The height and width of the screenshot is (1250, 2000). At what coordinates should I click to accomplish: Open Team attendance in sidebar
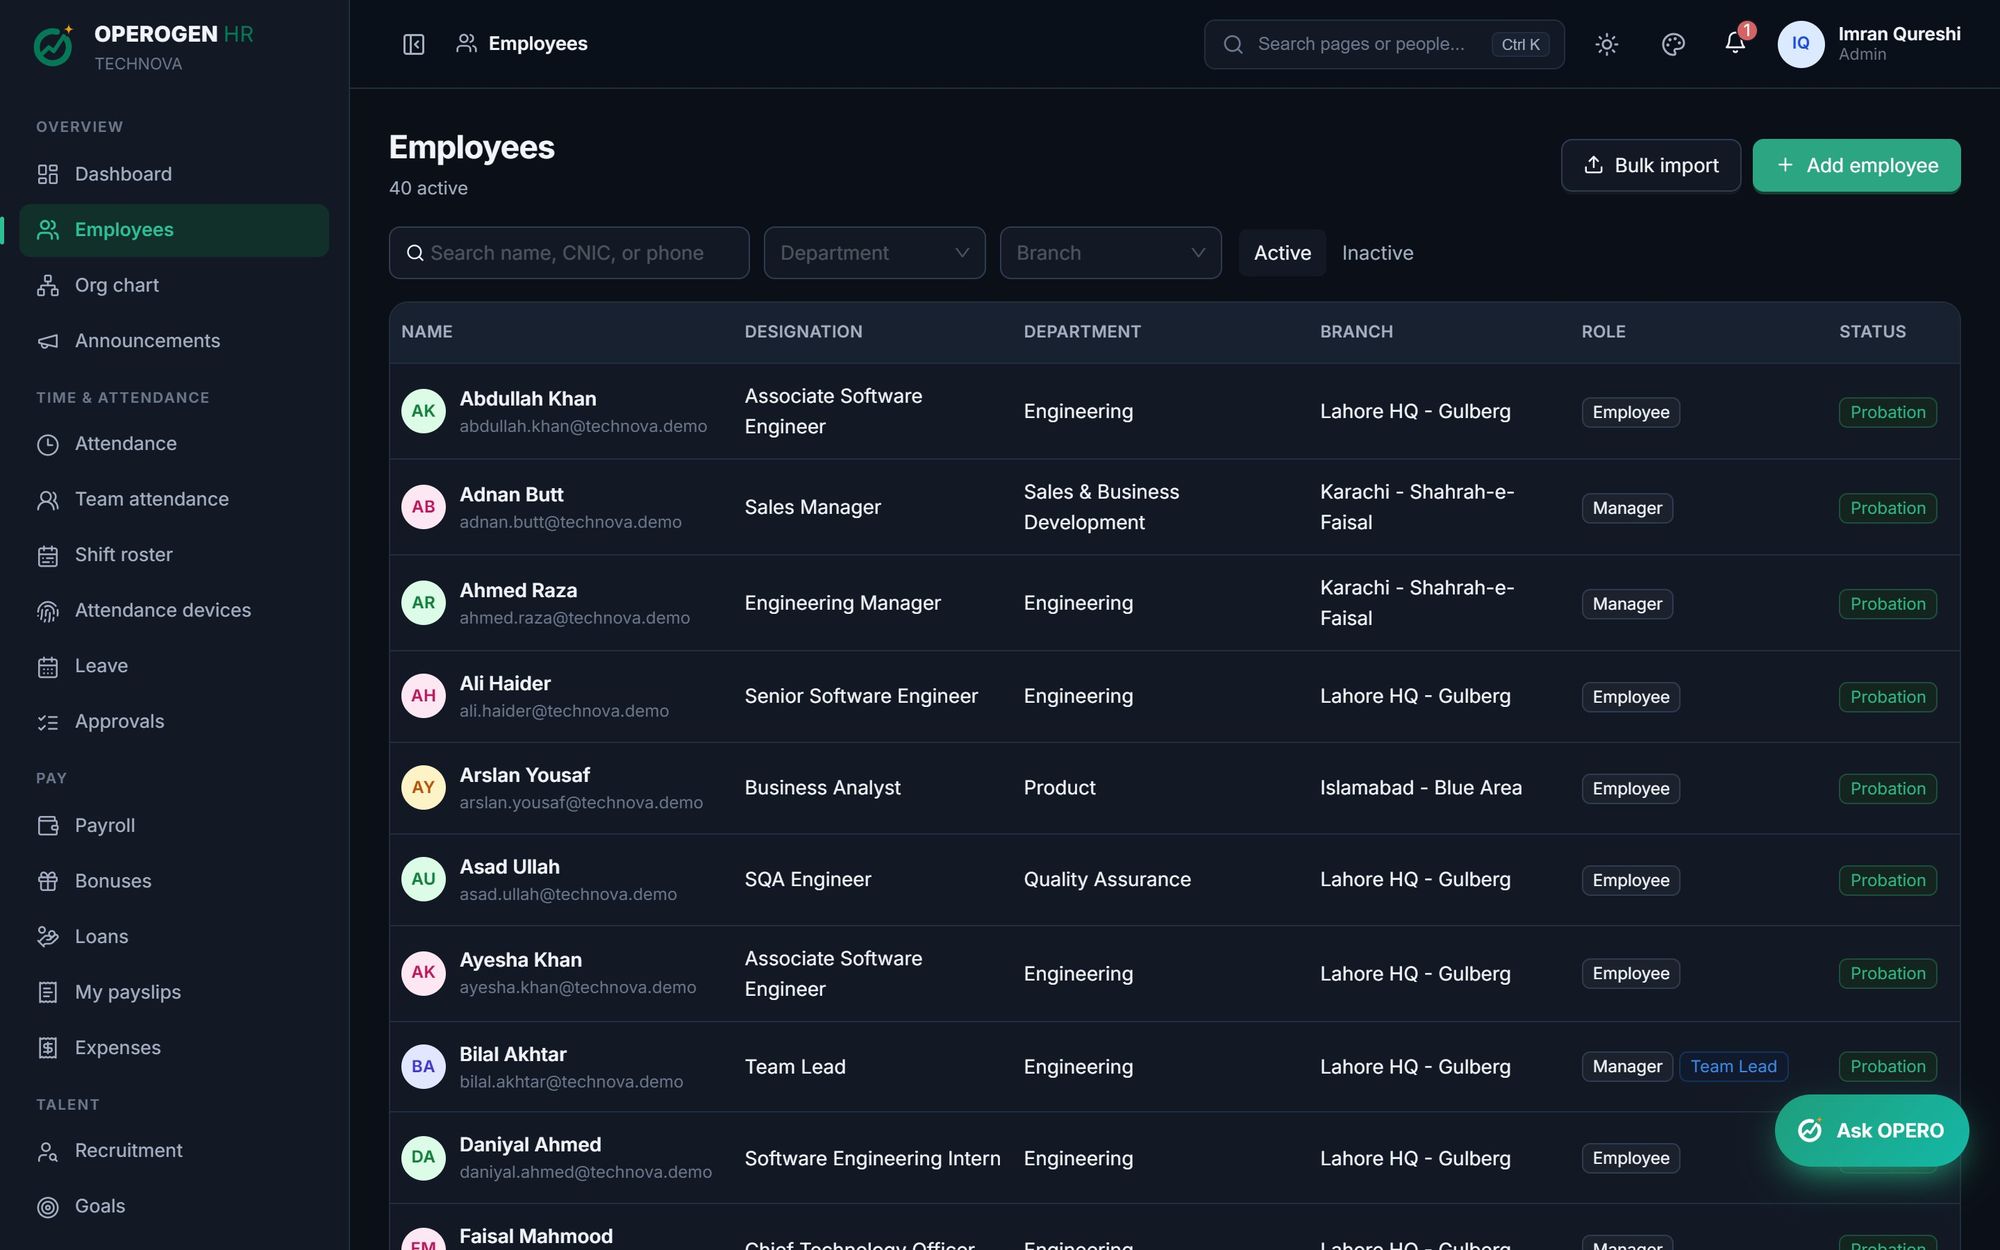pos(174,499)
